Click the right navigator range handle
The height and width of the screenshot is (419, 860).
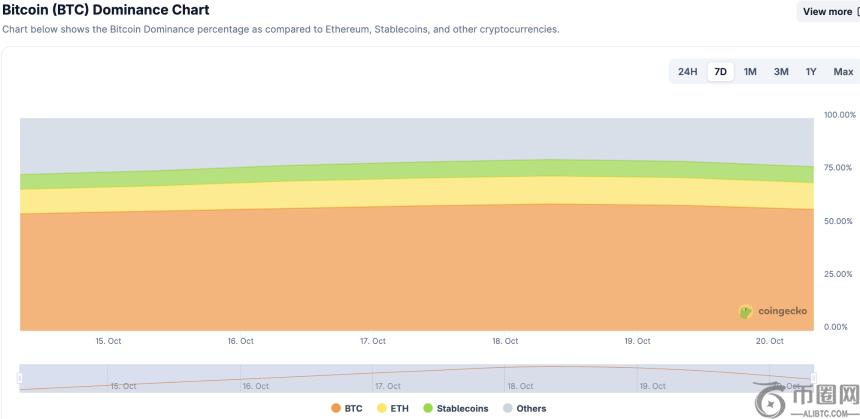click(813, 378)
